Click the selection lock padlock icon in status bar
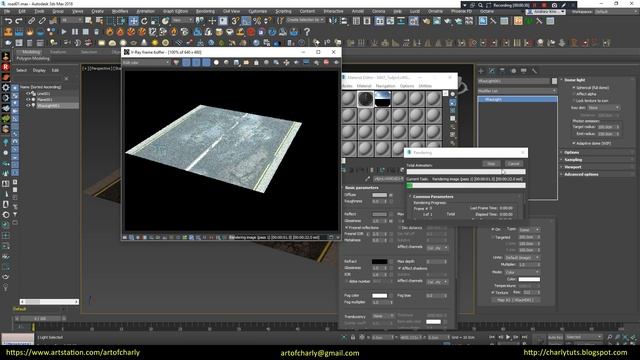Viewport: 640px width, 360px height. point(353,338)
